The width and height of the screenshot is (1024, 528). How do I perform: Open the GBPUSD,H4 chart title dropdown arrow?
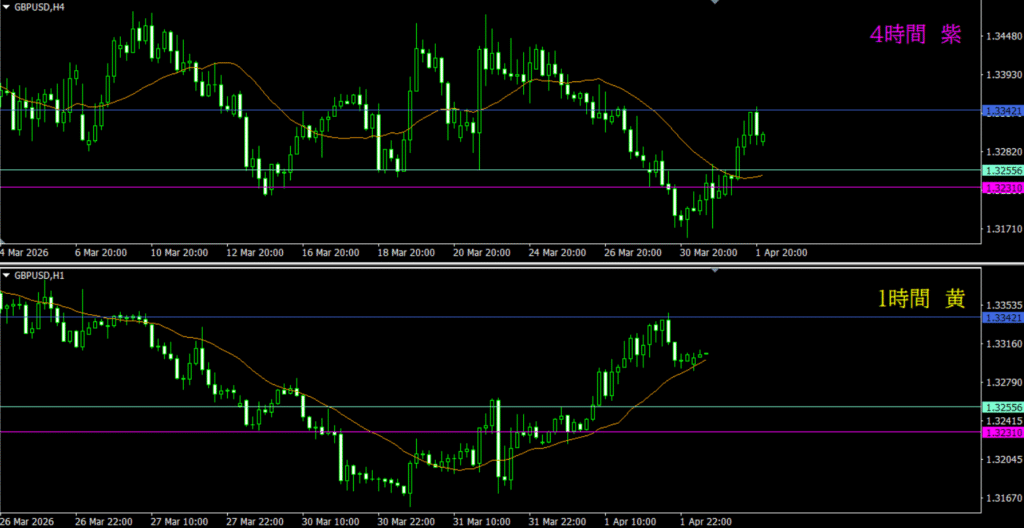pos(6,6)
